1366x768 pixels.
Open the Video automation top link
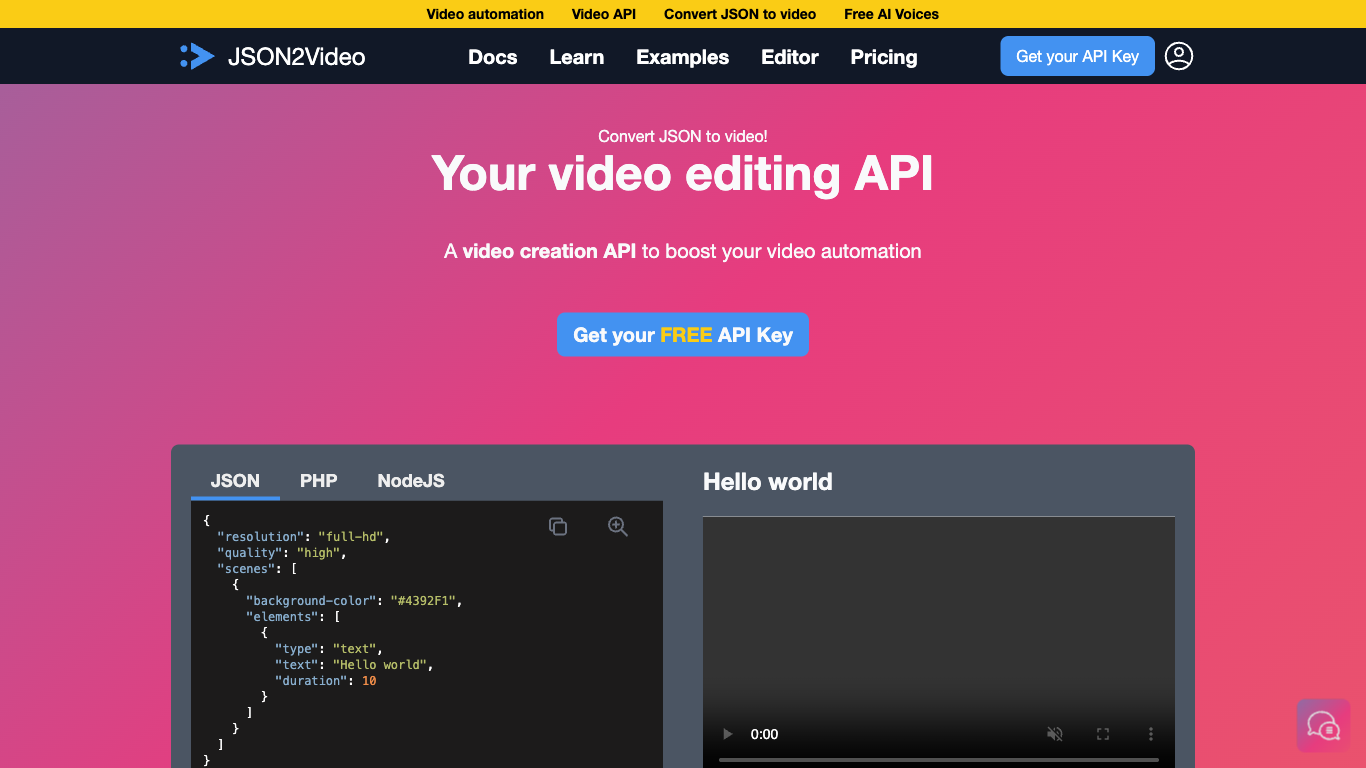coord(485,14)
